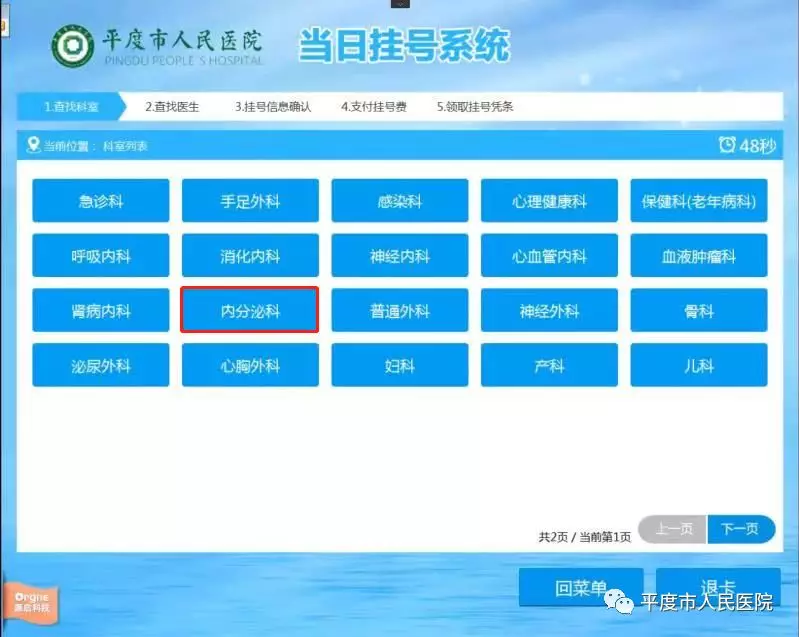
Task: Pick the 儿科 department
Action: (699, 366)
